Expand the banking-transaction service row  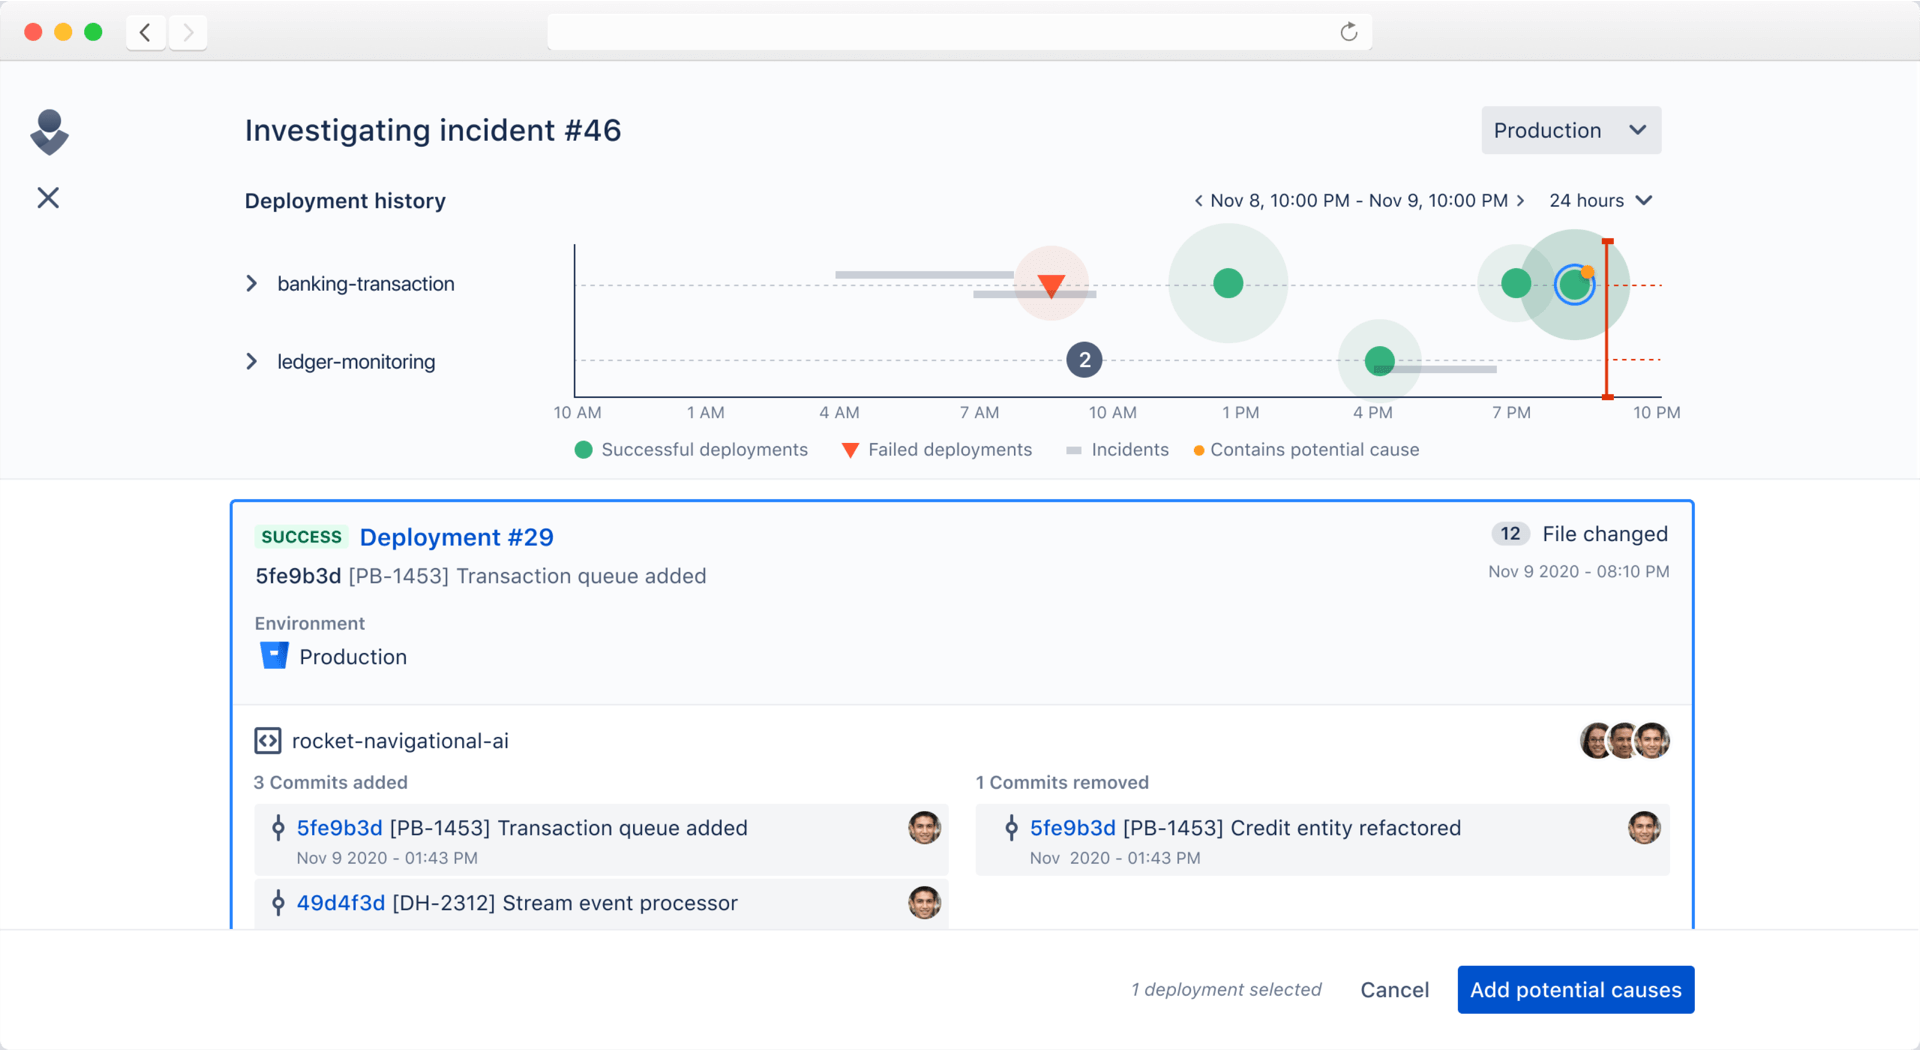click(252, 284)
